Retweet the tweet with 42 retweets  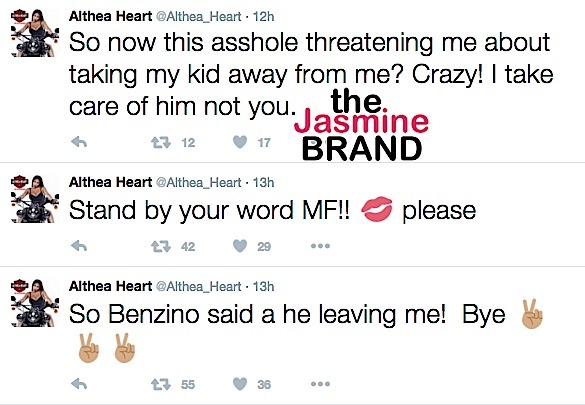161,247
